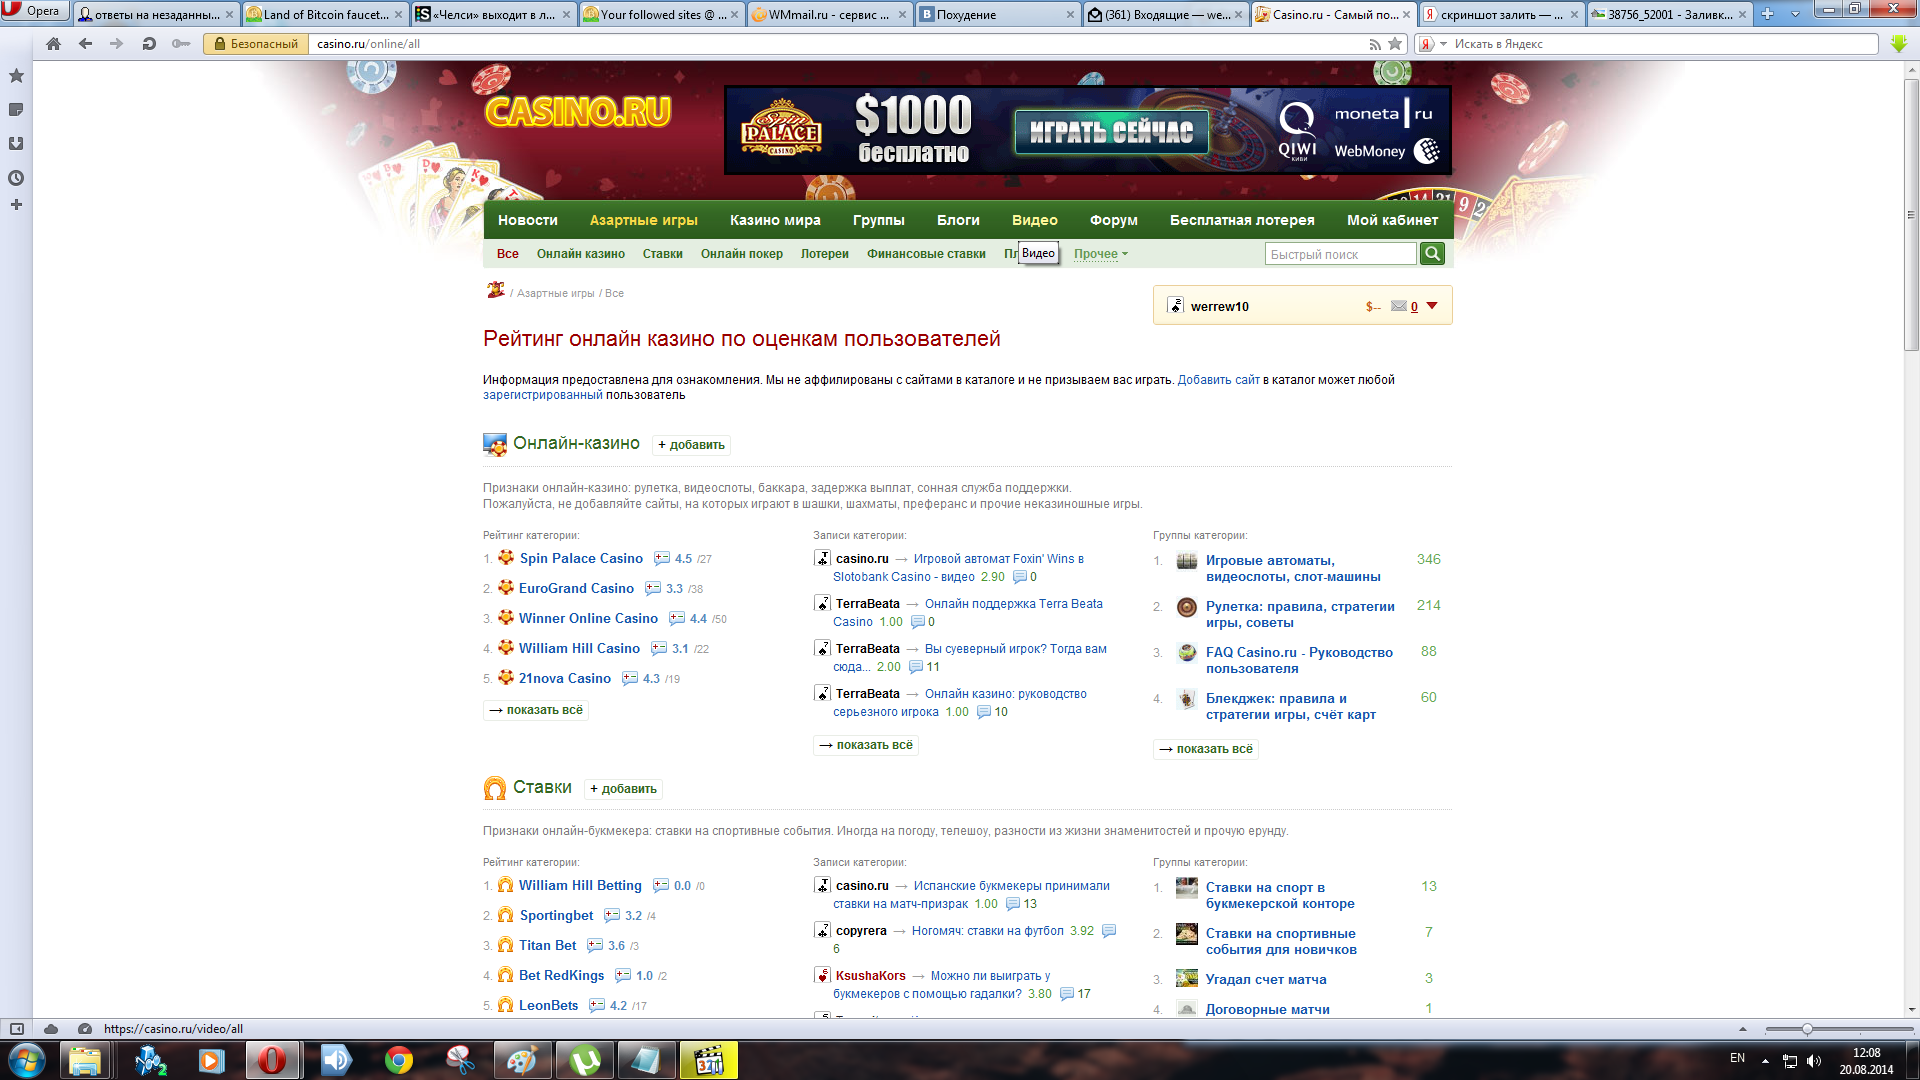
Task: Click the address bar URL field
Action: click(x=840, y=44)
